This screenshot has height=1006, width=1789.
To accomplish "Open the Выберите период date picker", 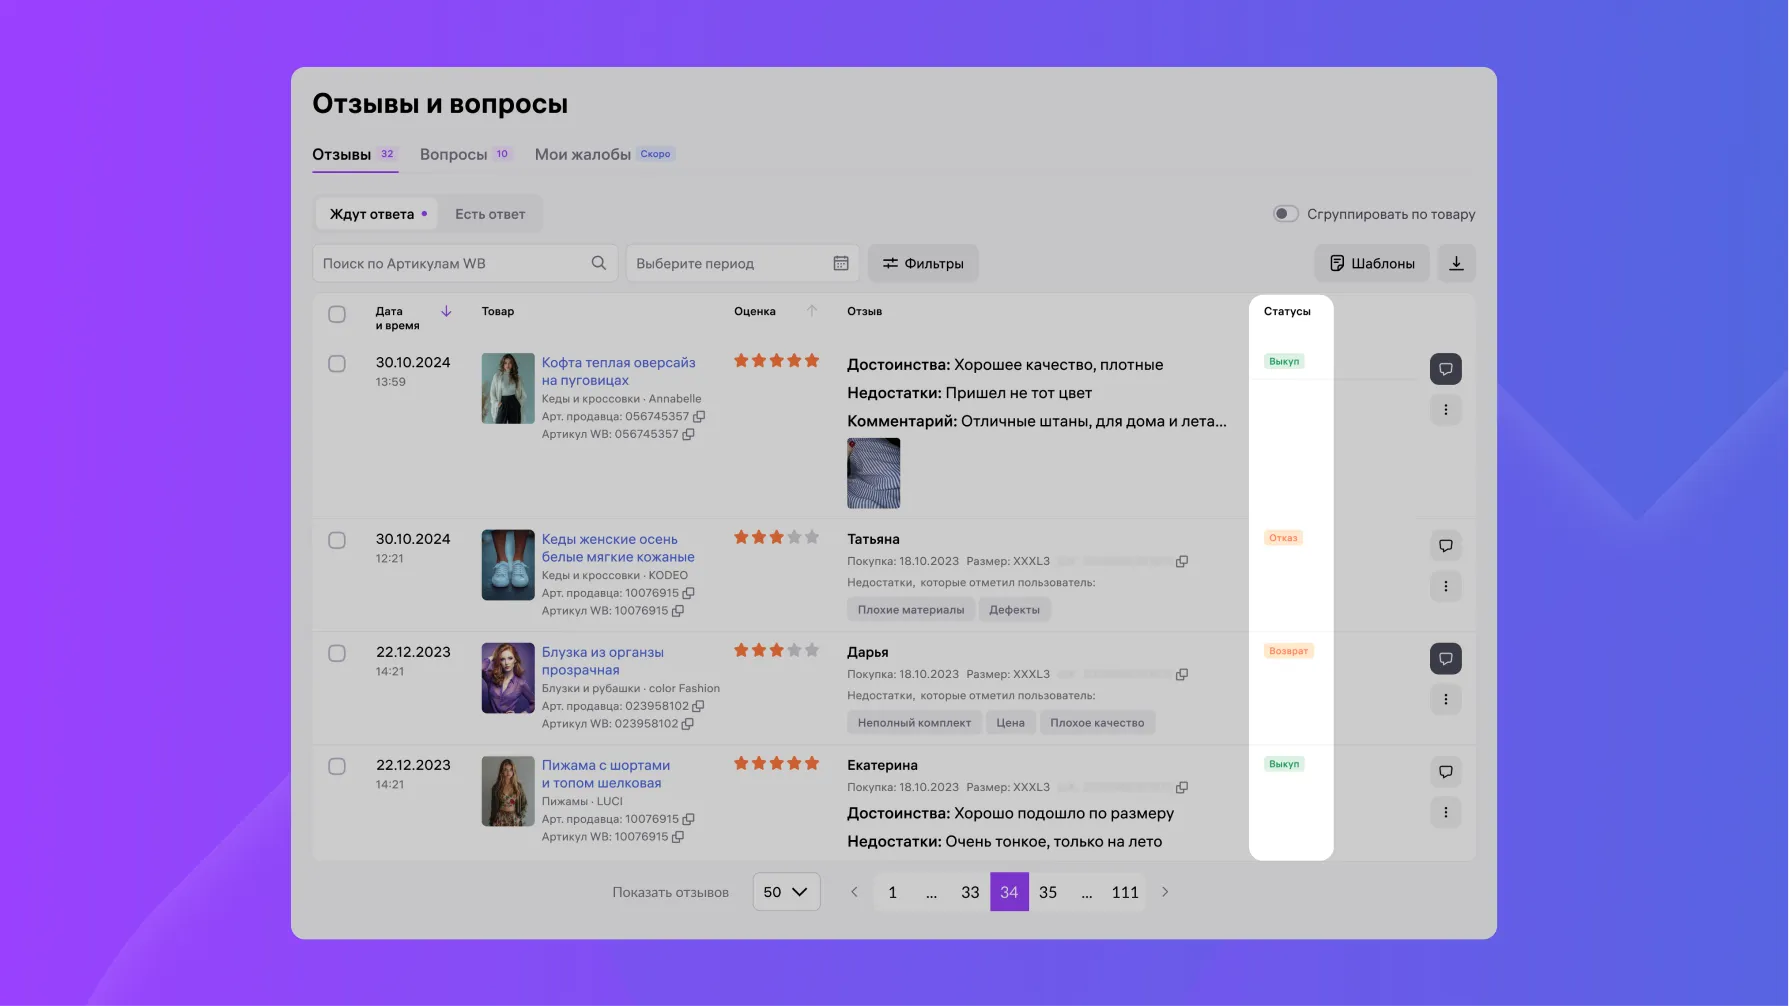I will (743, 263).
